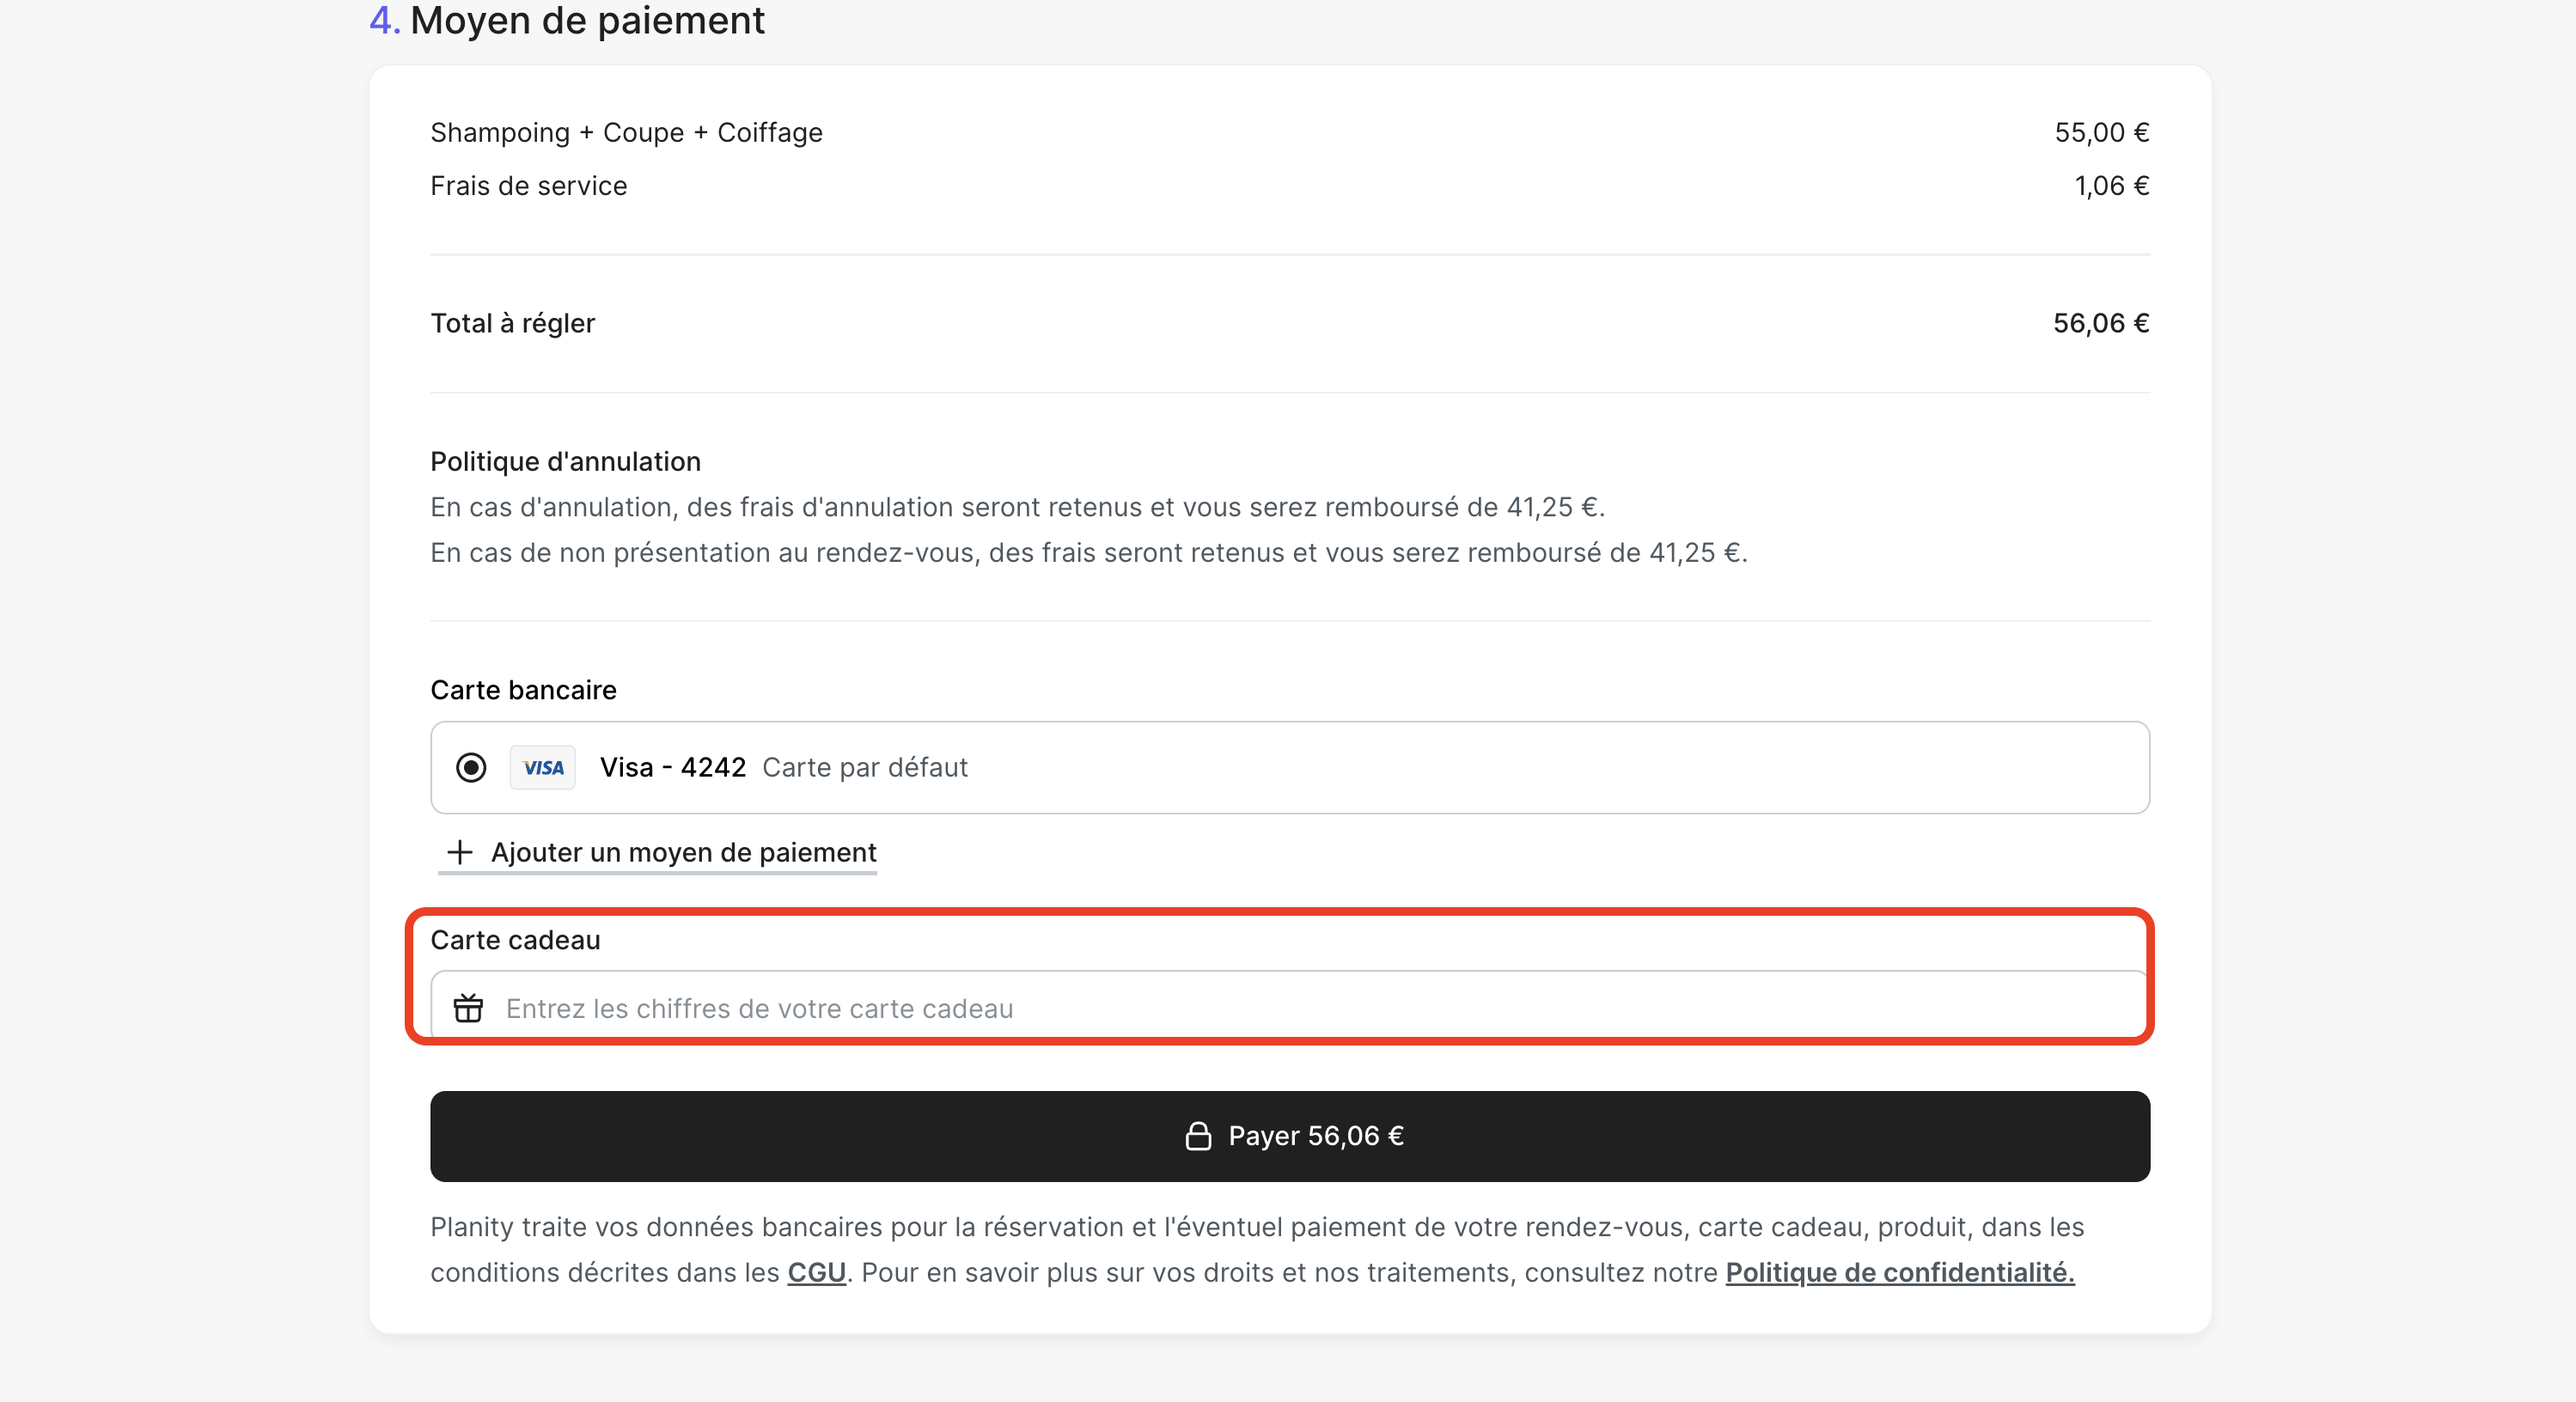The height and width of the screenshot is (1402, 2576).
Task: Open the CGU link
Action: [x=816, y=1272]
